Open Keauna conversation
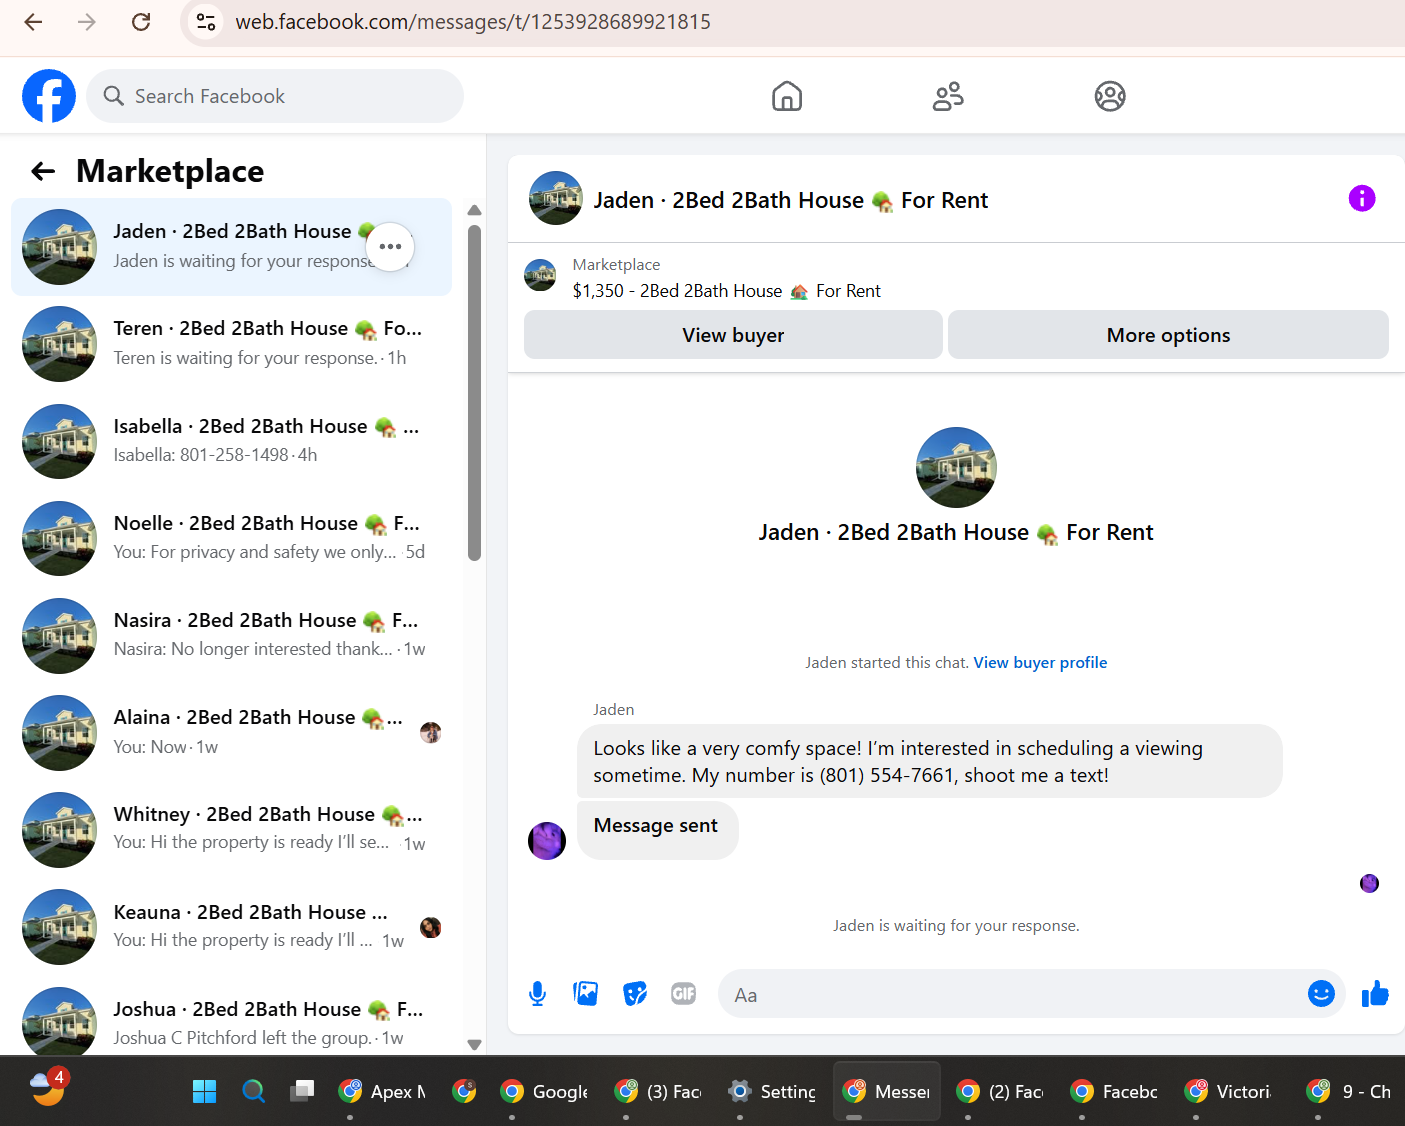1405x1126 pixels. [231, 926]
